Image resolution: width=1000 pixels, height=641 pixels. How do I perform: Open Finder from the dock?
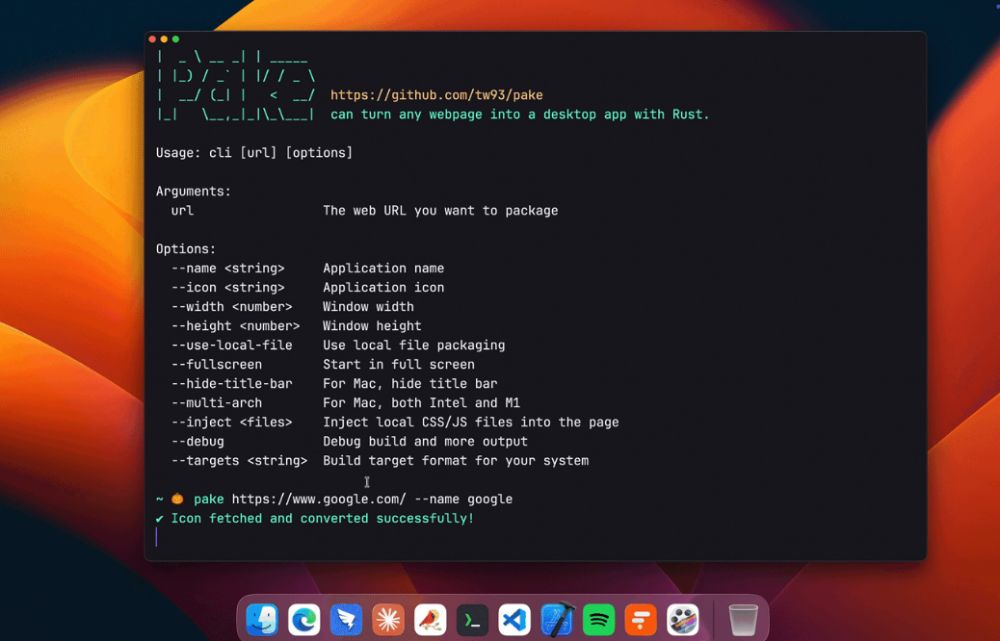tap(262, 619)
